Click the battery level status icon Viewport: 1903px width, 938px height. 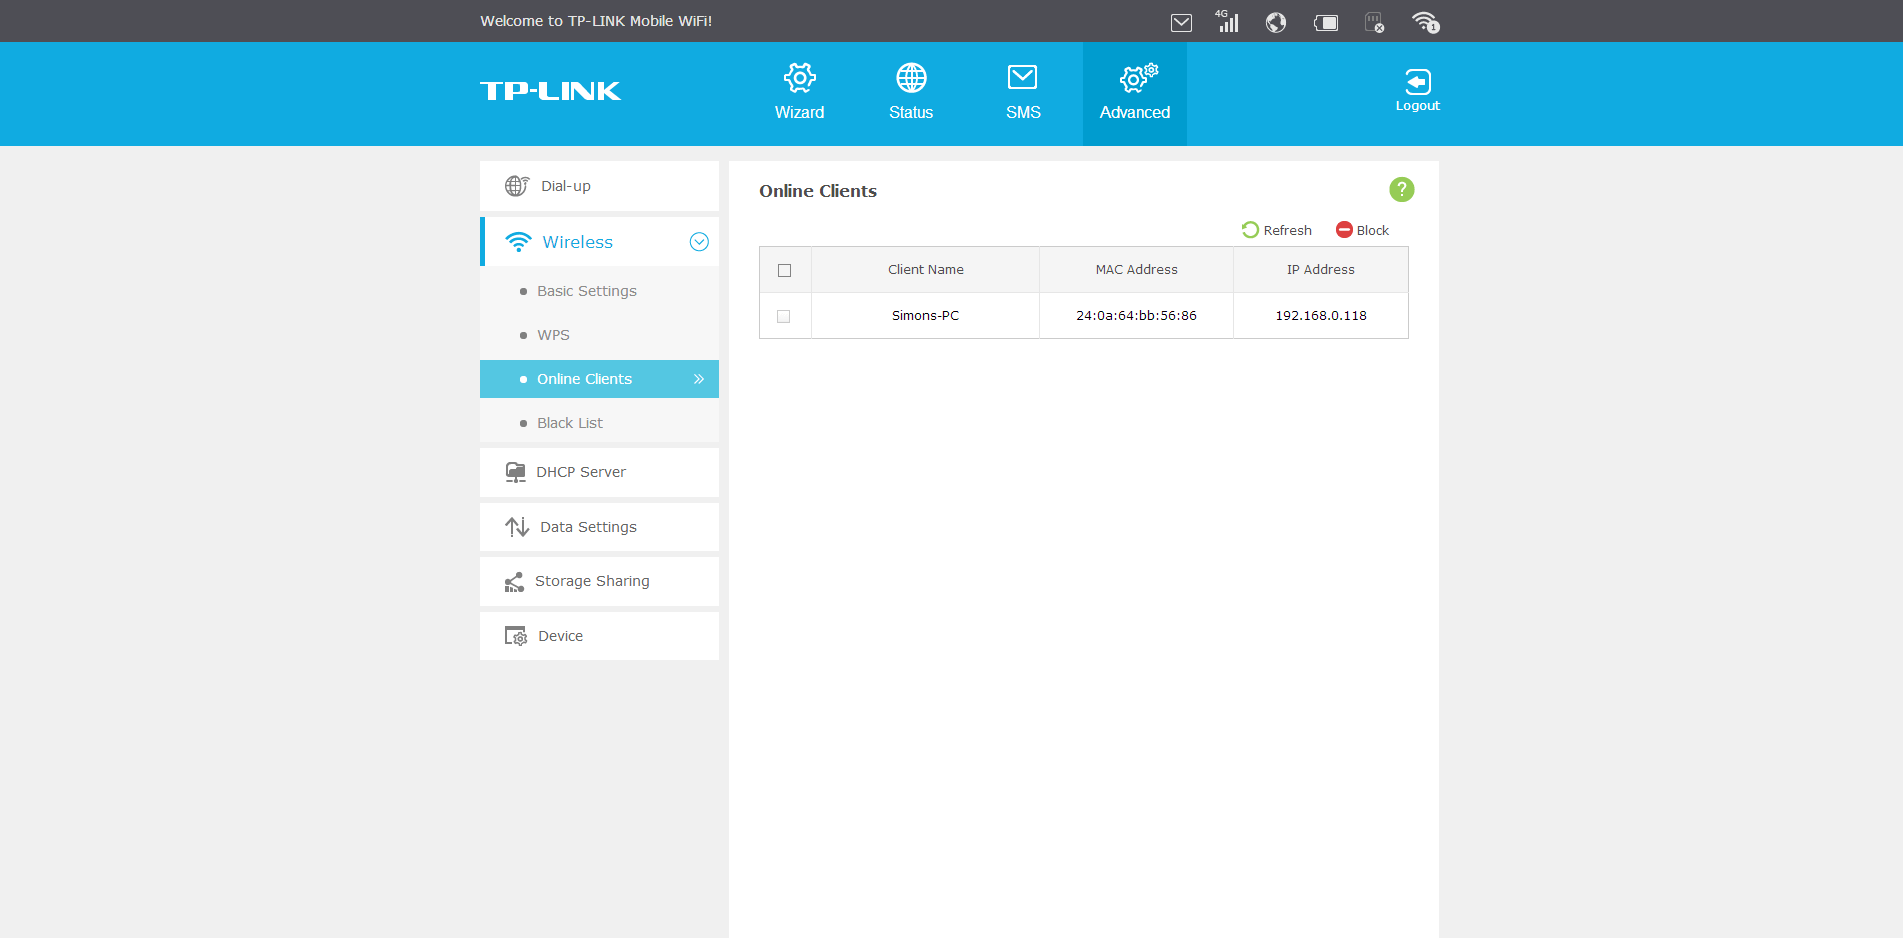click(x=1326, y=22)
